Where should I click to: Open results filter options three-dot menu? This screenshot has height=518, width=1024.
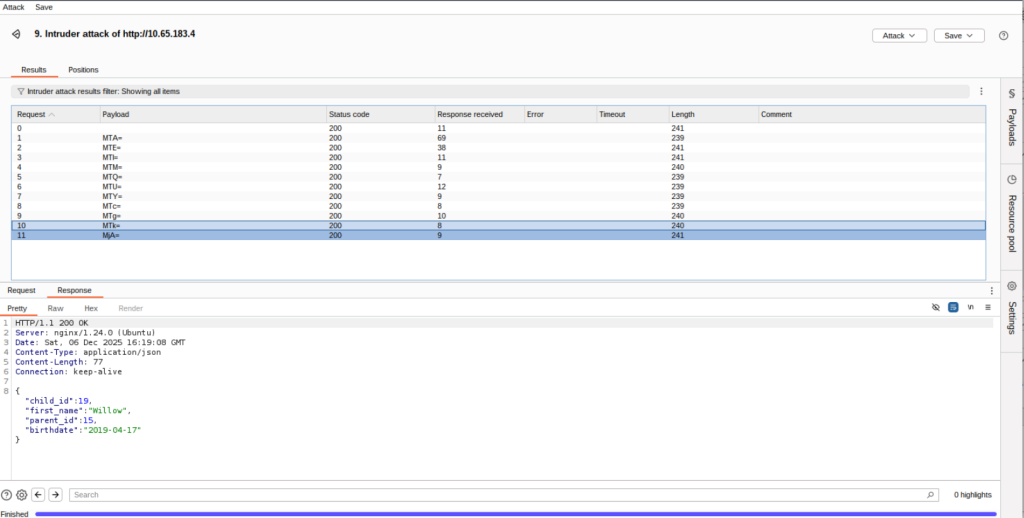[981, 91]
